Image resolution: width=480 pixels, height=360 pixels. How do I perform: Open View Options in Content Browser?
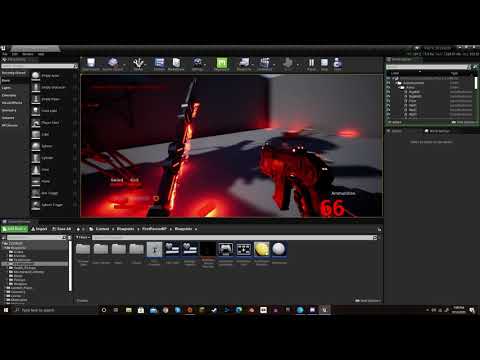pyautogui.click(x=368, y=301)
